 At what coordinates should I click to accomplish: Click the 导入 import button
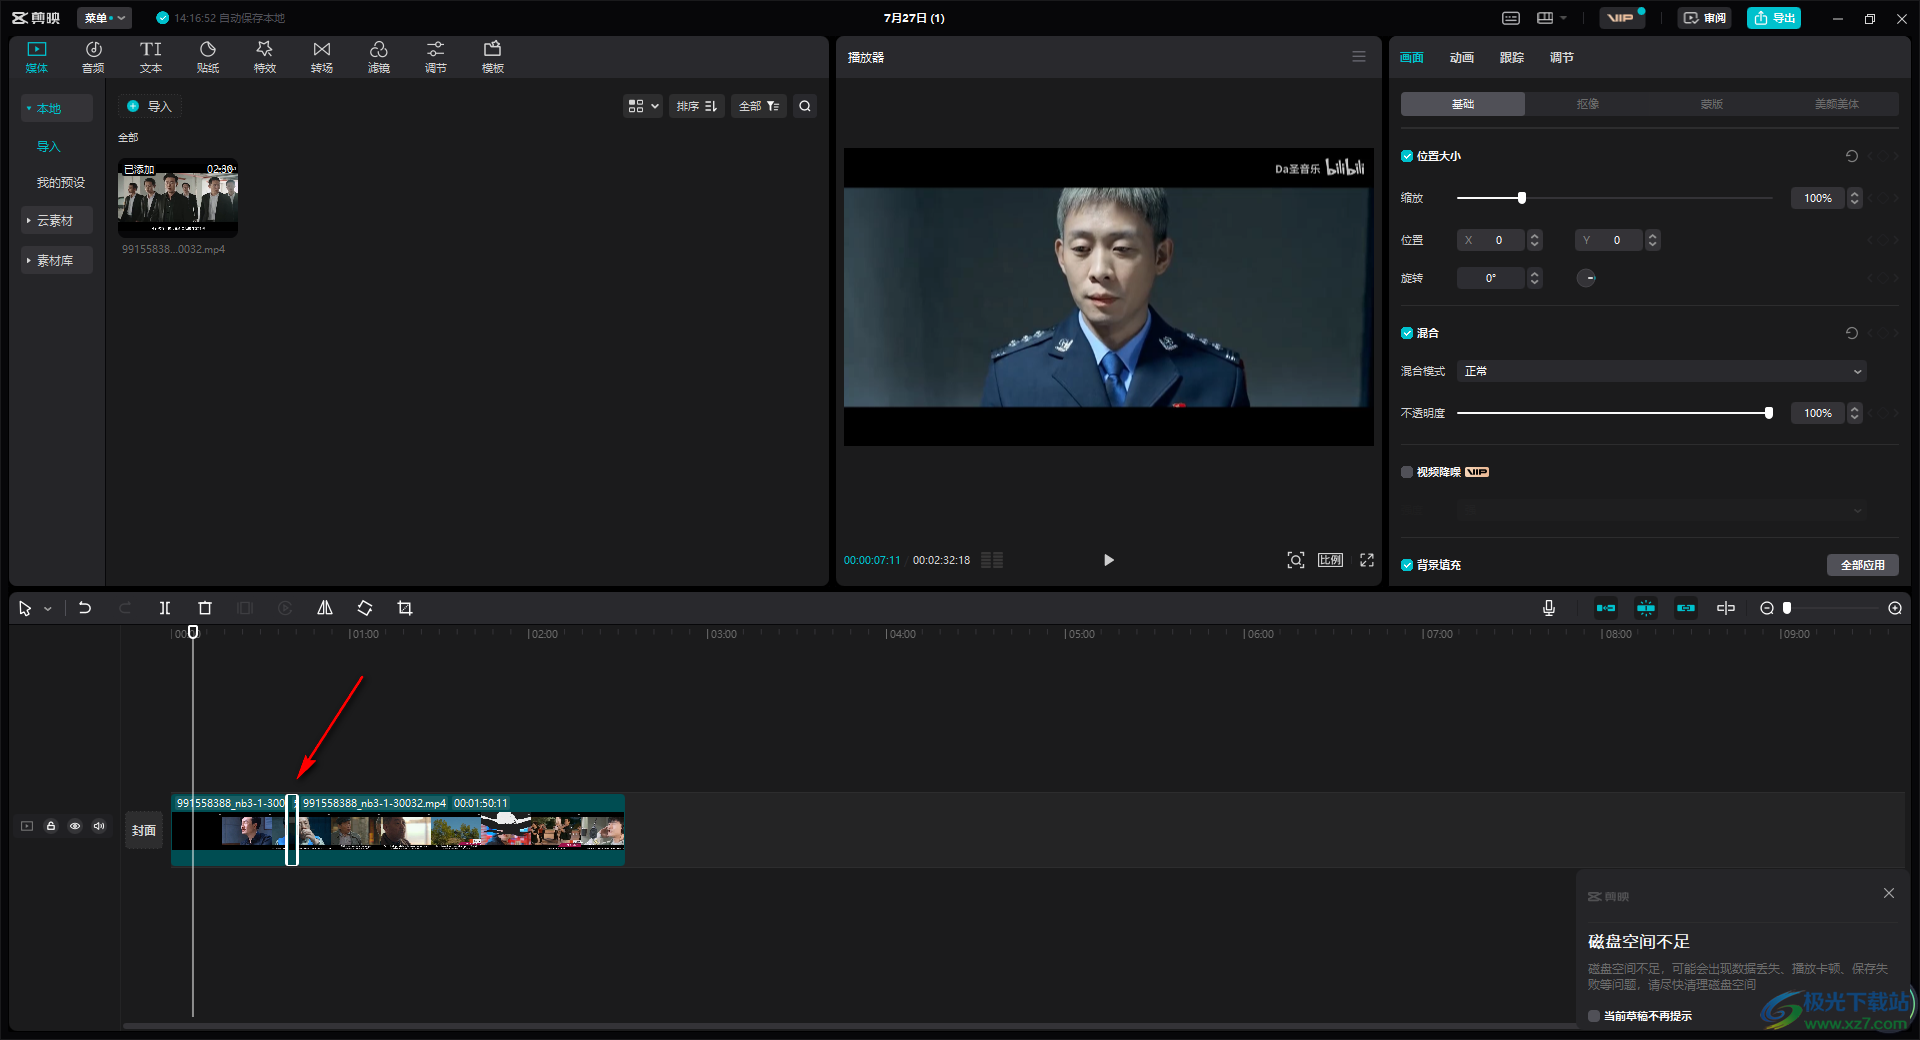(150, 106)
